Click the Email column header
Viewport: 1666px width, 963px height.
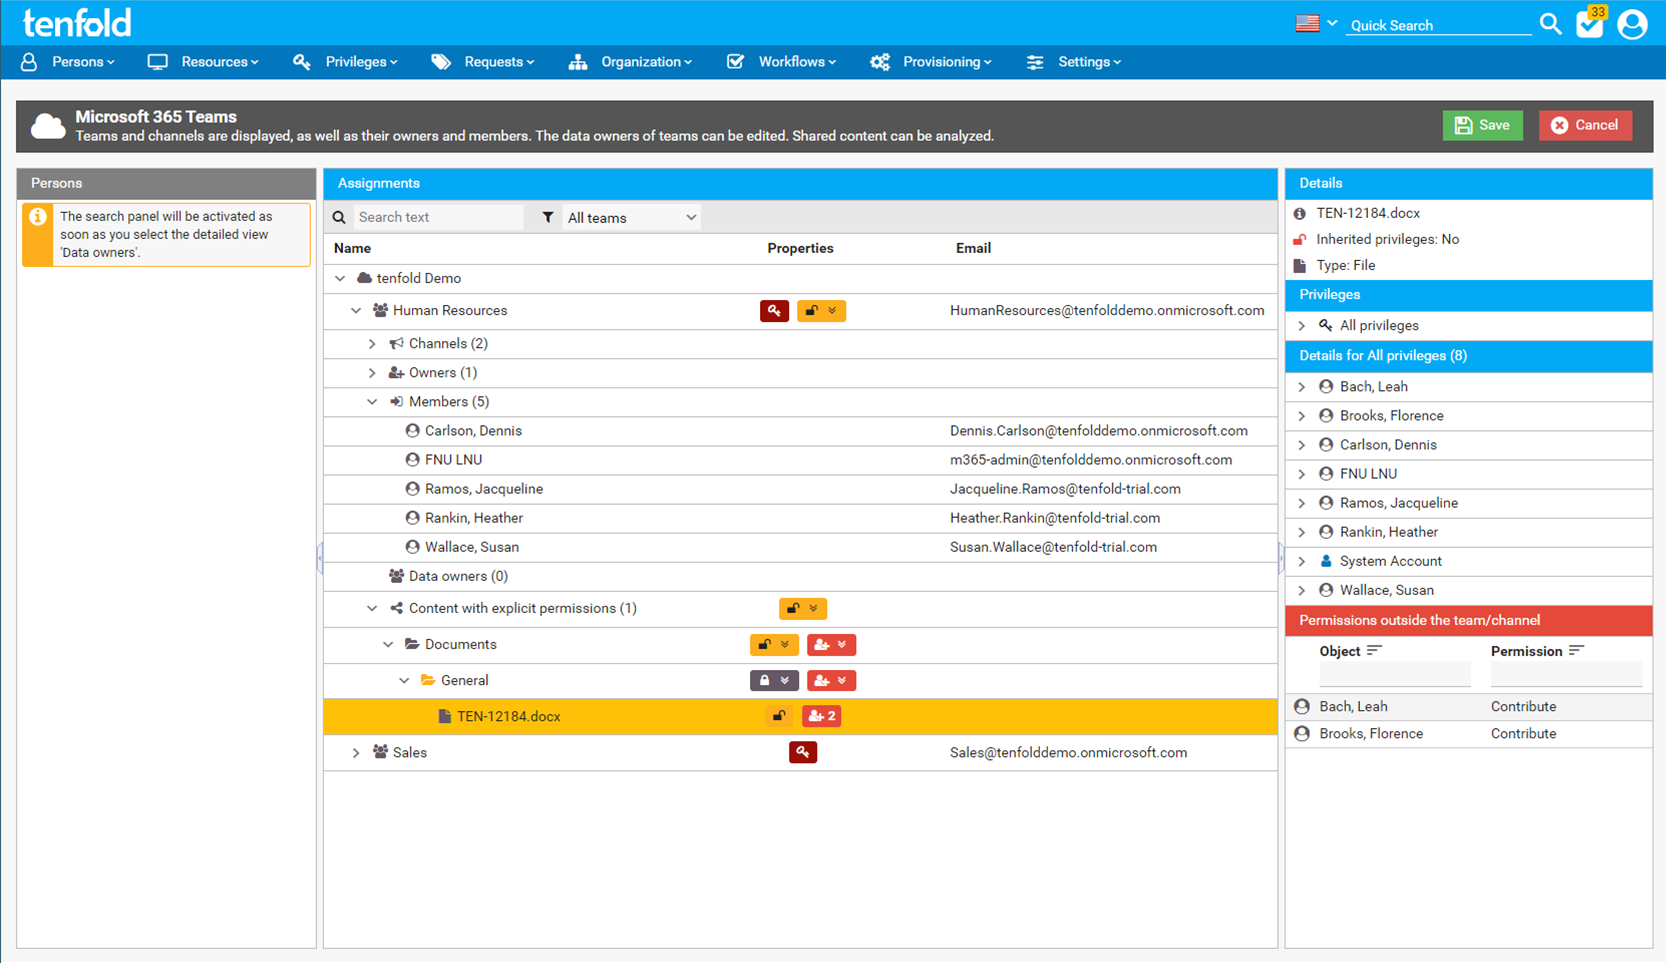[x=973, y=248]
